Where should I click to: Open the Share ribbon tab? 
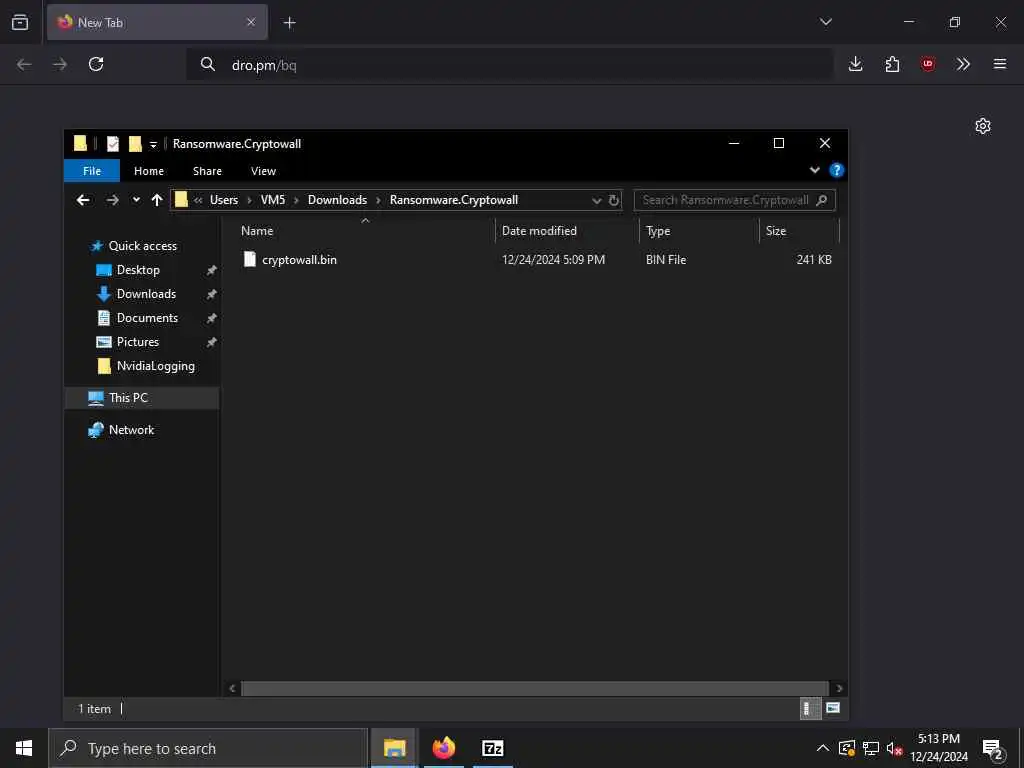[207, 171]
